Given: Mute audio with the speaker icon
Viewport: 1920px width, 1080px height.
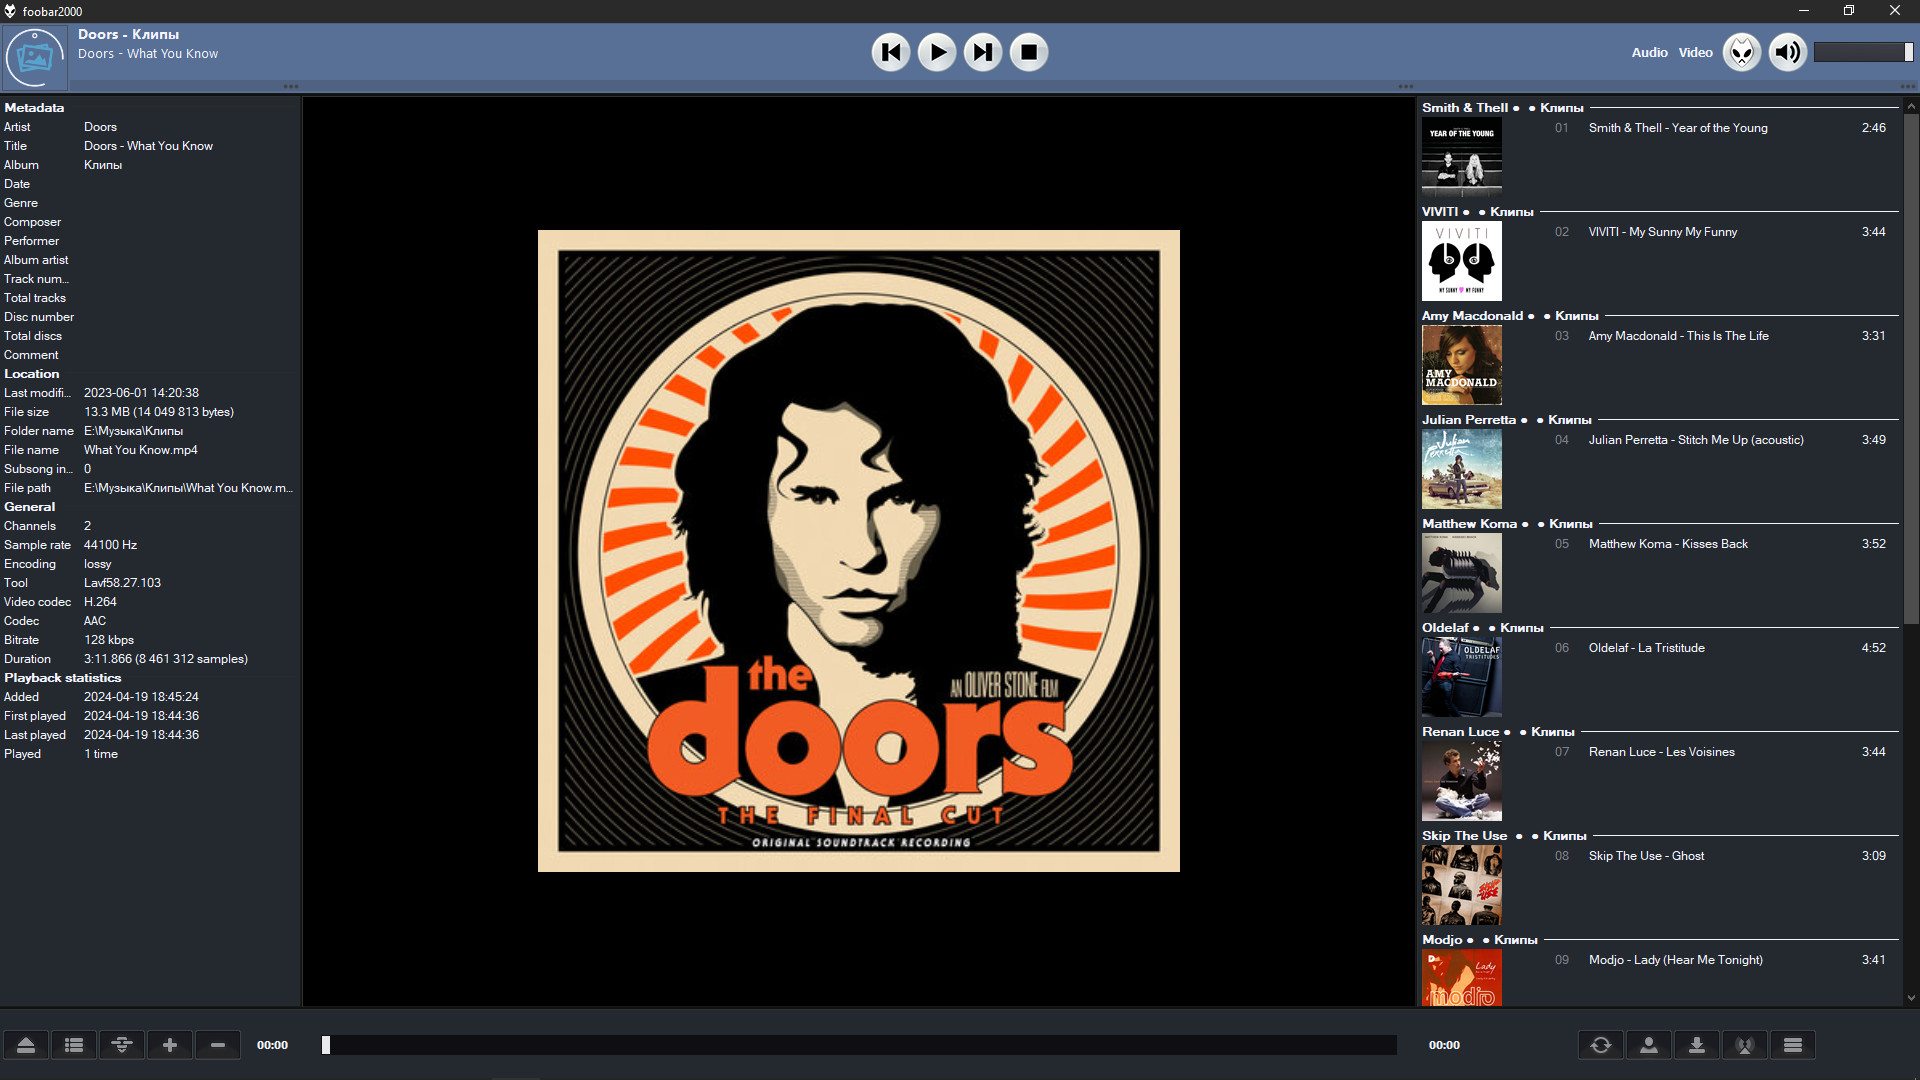Looking at the screenshot, I should (x=1787, y=52).
